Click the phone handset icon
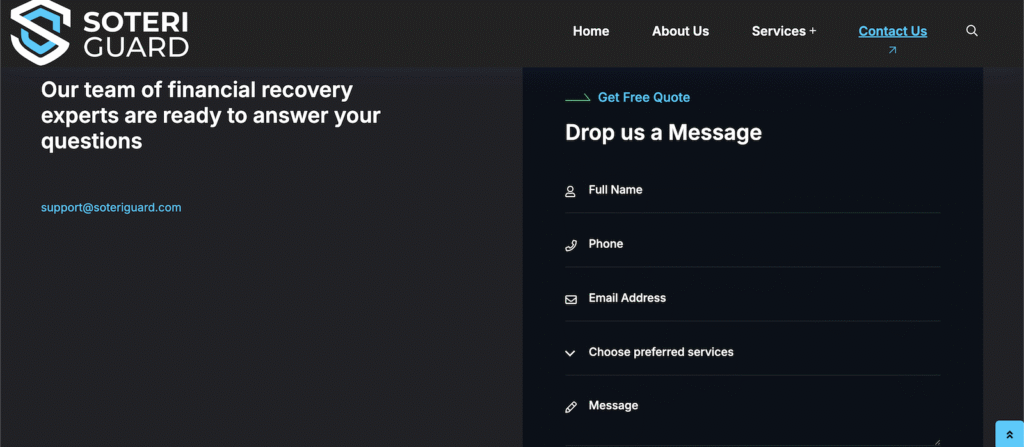This screenshot has height=447, width=1024. coord(571,245)
